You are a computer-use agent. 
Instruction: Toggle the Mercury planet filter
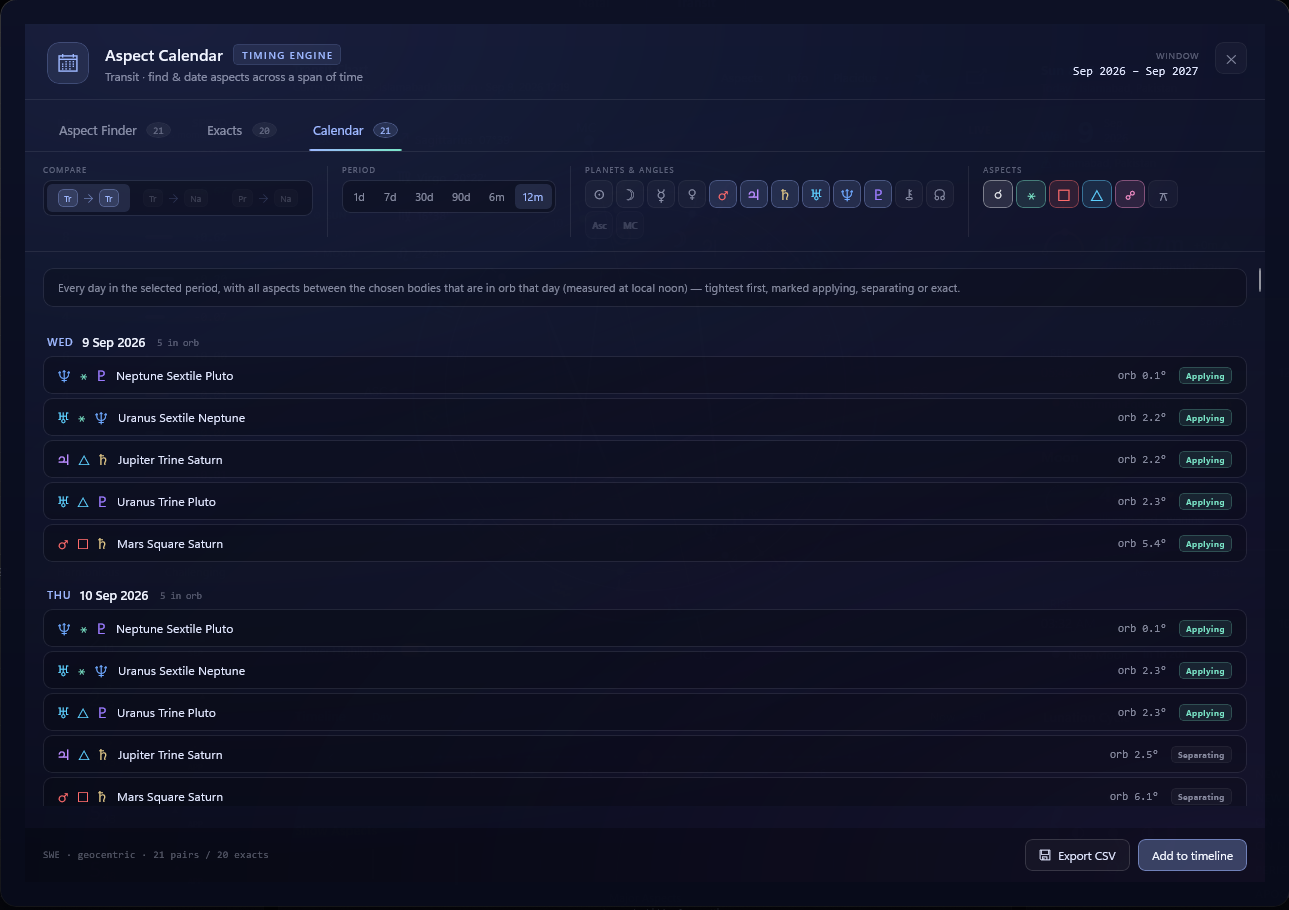point(661,196)
